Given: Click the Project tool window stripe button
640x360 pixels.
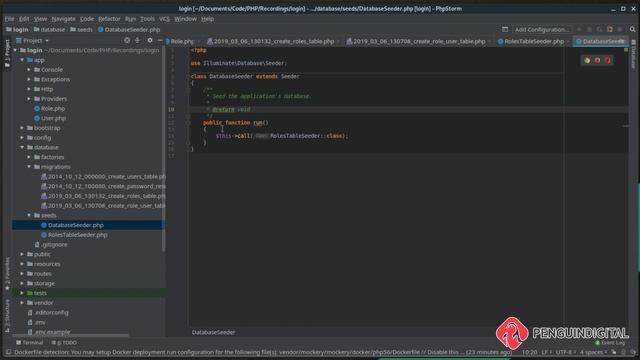Looking at the screenshot, I should point(7,53).
